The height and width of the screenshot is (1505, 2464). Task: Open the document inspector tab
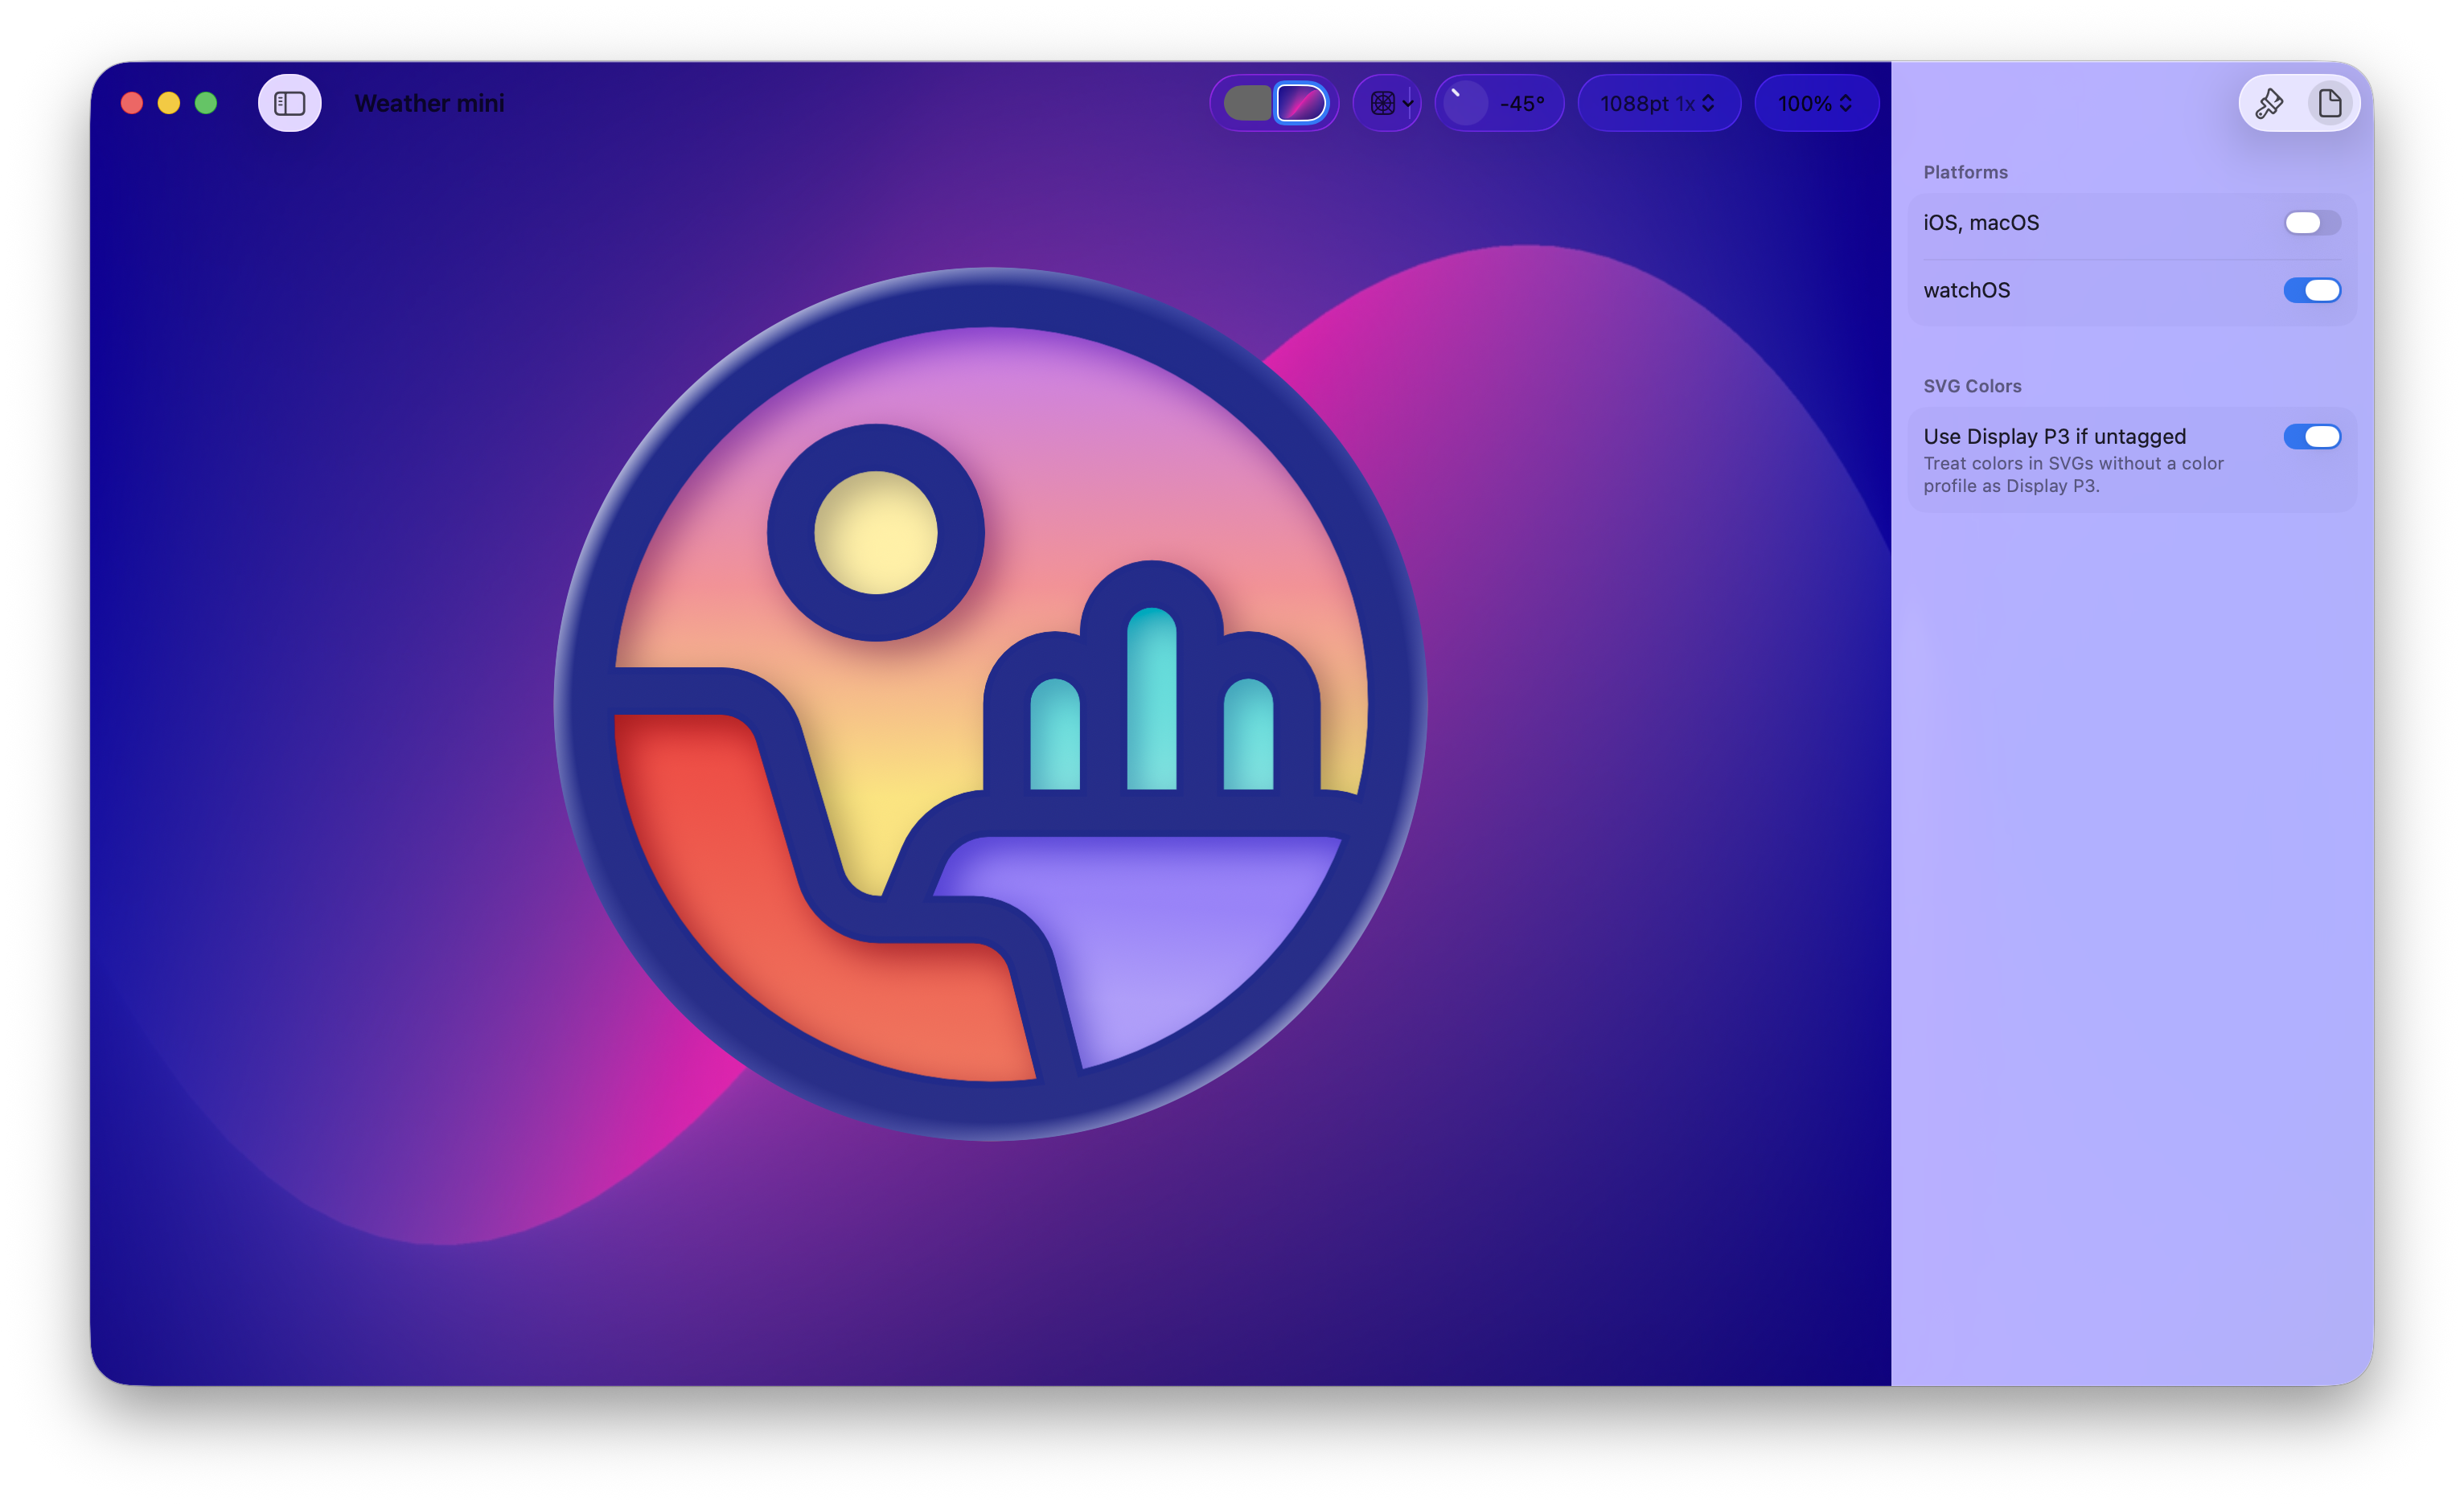pos(2329,103)
